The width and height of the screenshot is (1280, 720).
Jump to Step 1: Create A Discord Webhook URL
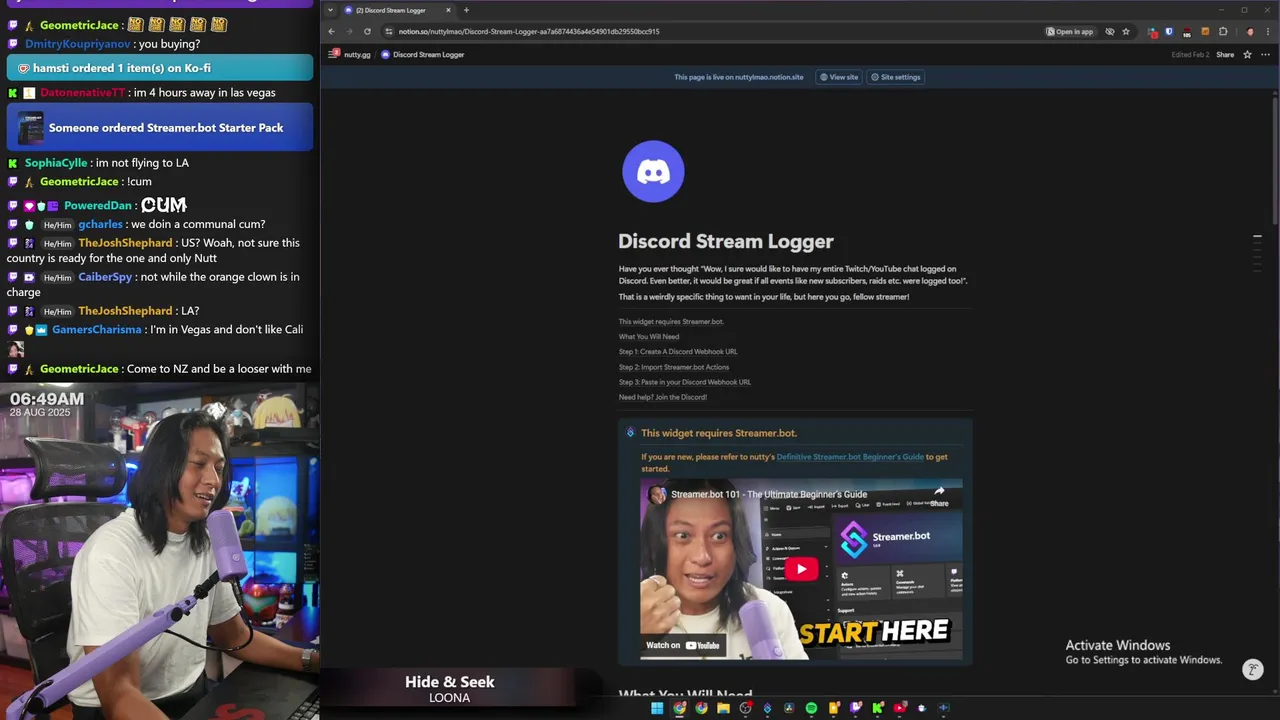(678, 352)
